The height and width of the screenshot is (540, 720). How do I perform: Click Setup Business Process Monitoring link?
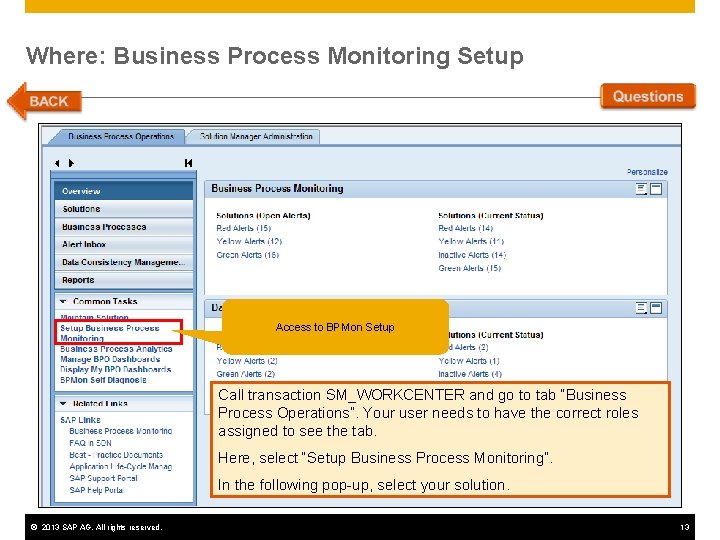coord(110,333)
